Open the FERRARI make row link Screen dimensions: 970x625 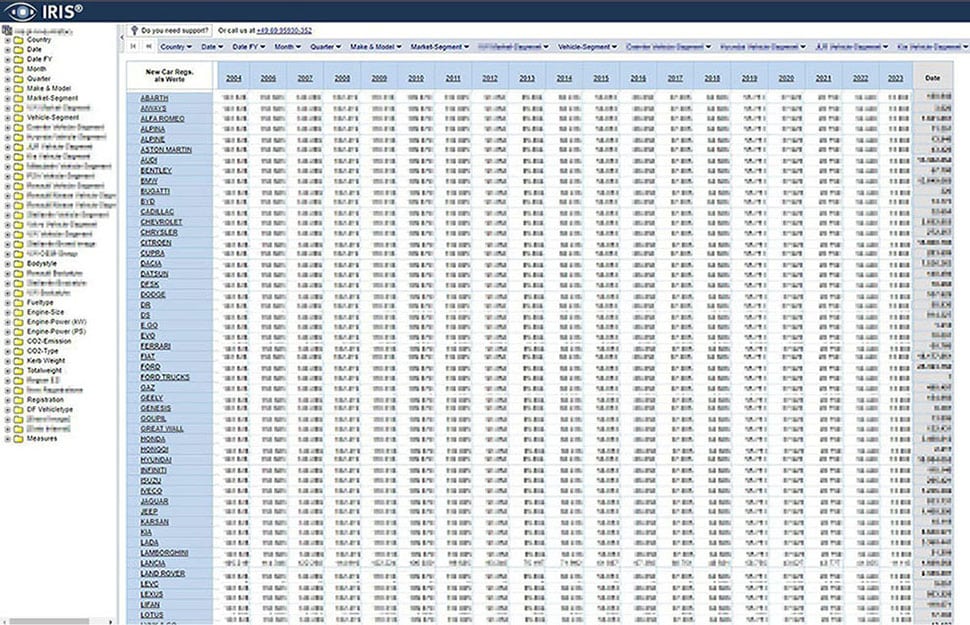(155, 347)
